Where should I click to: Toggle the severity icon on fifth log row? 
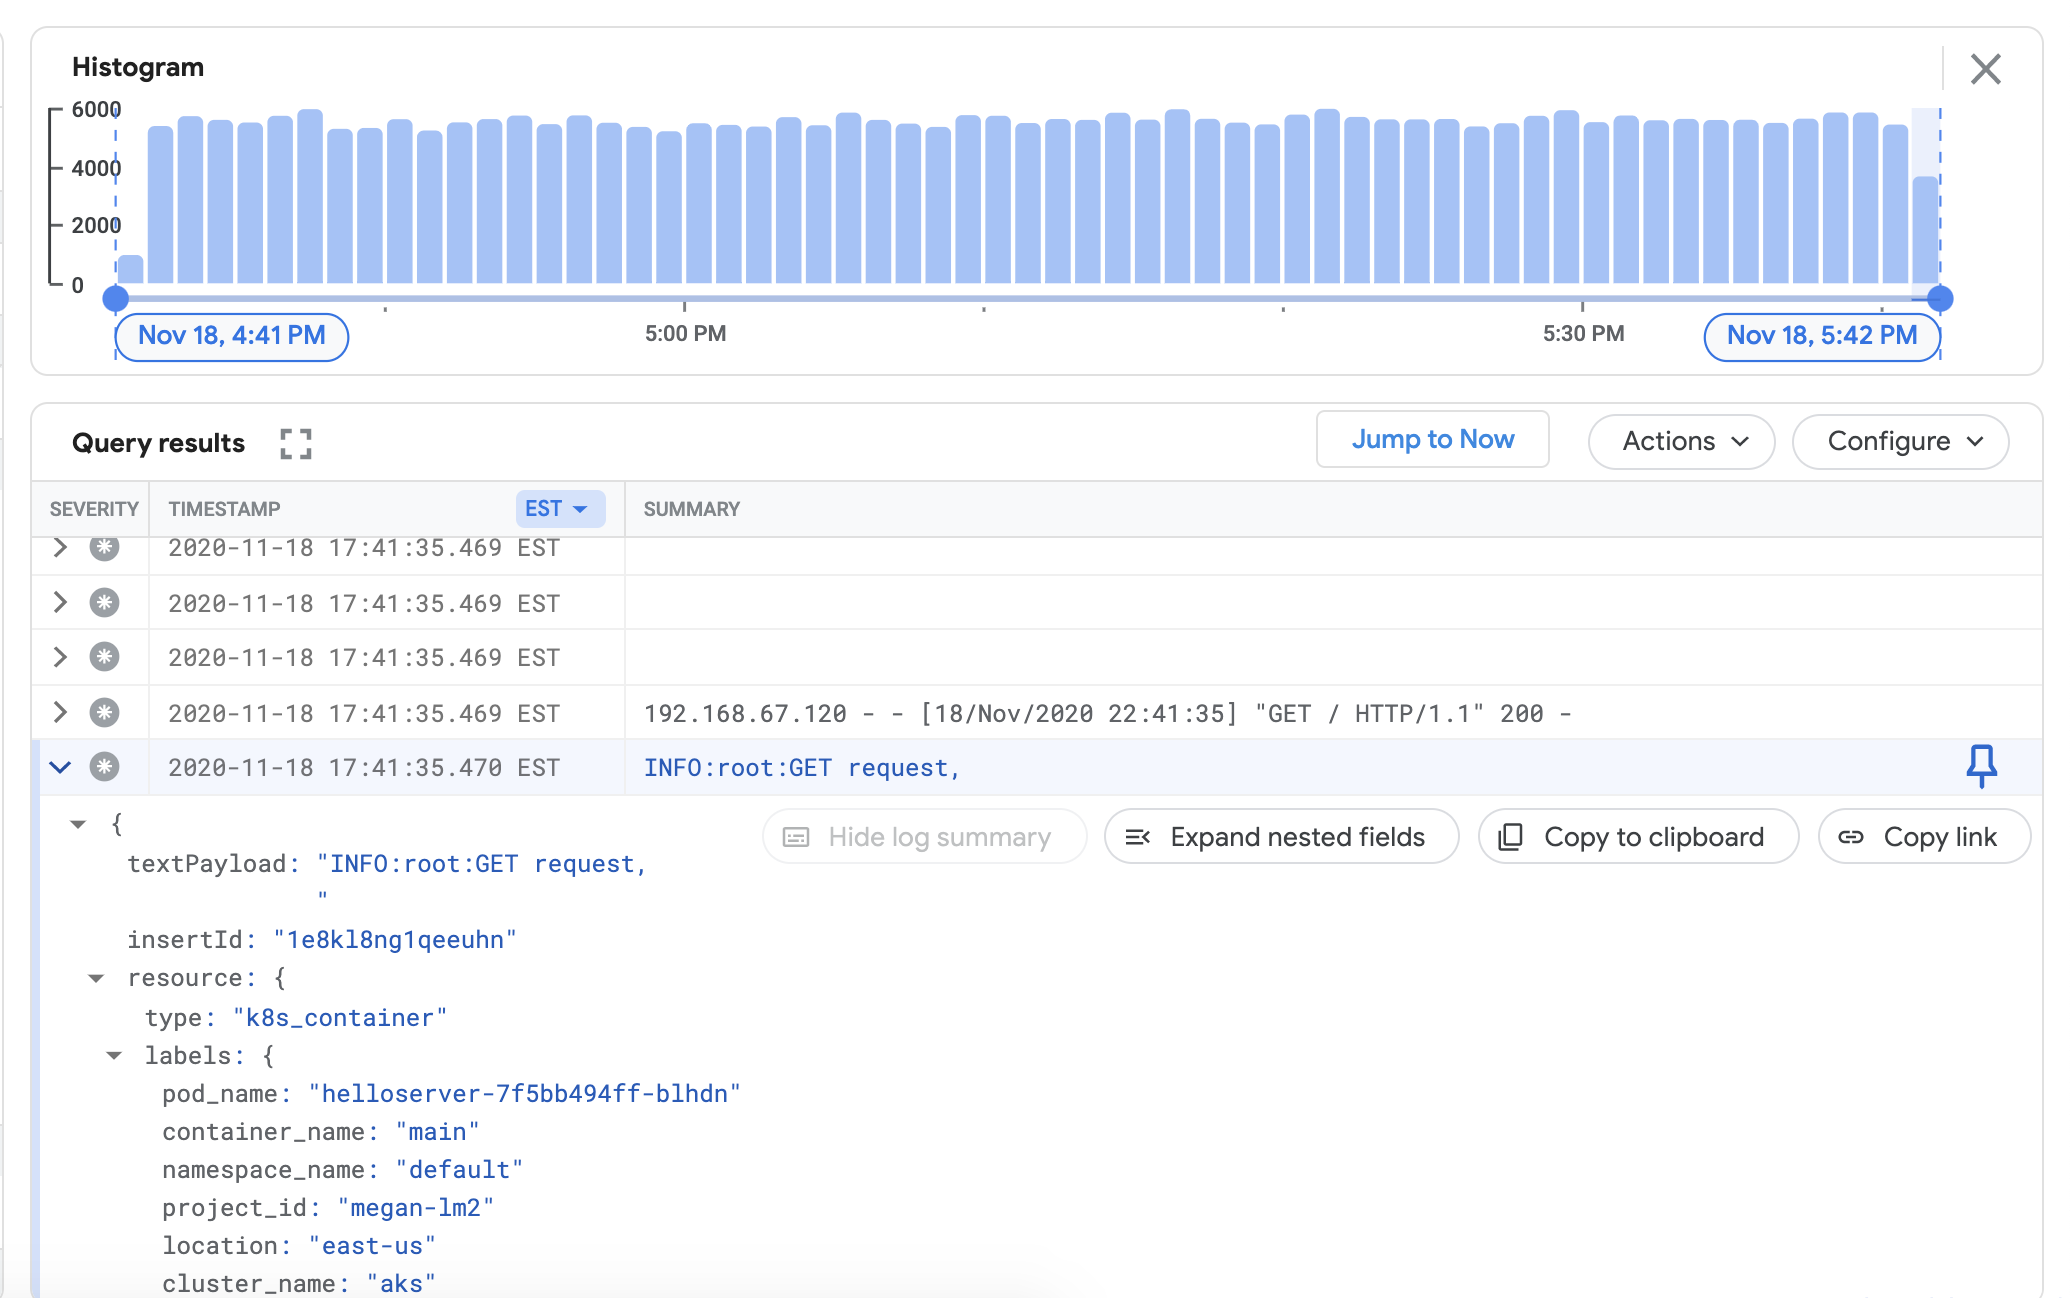click(102, 767)
